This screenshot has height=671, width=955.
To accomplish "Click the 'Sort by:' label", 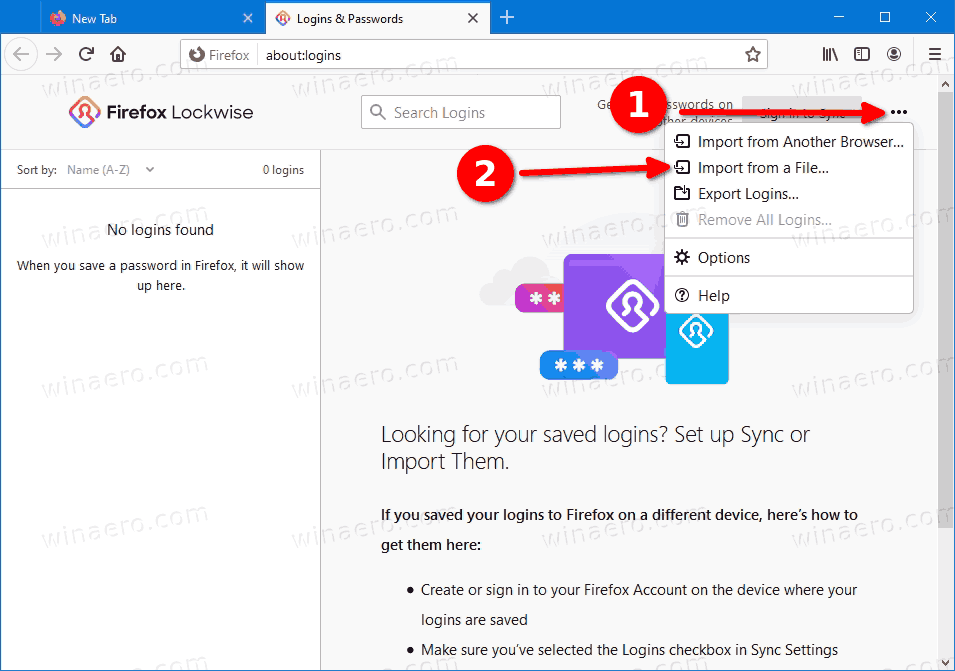I will 37,170.
